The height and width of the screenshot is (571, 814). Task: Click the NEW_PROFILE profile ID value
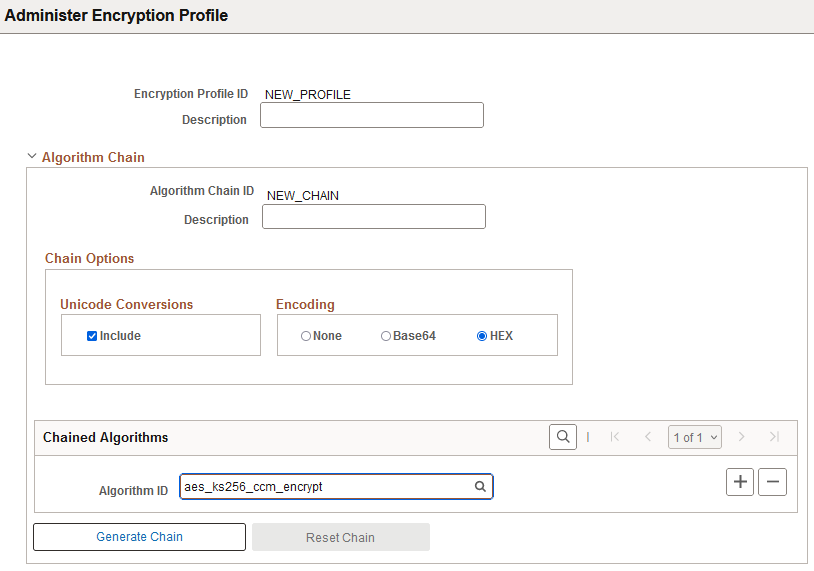[308, 94]
